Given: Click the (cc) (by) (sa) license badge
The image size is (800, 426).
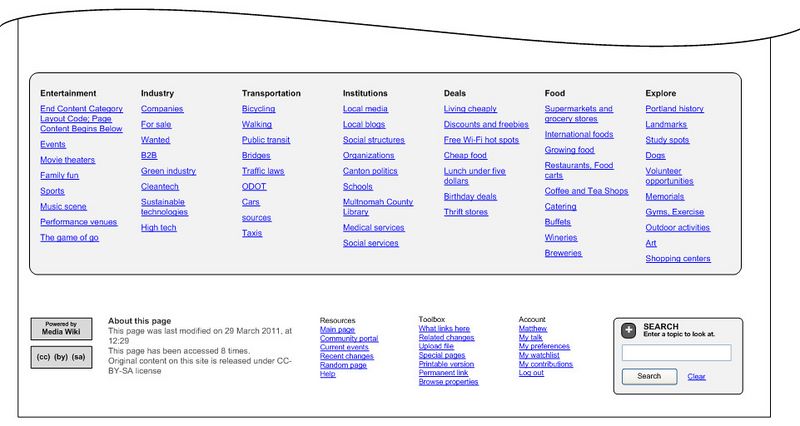Looking at the screenshot, I should pyautogui.click(x=61, y=357).
